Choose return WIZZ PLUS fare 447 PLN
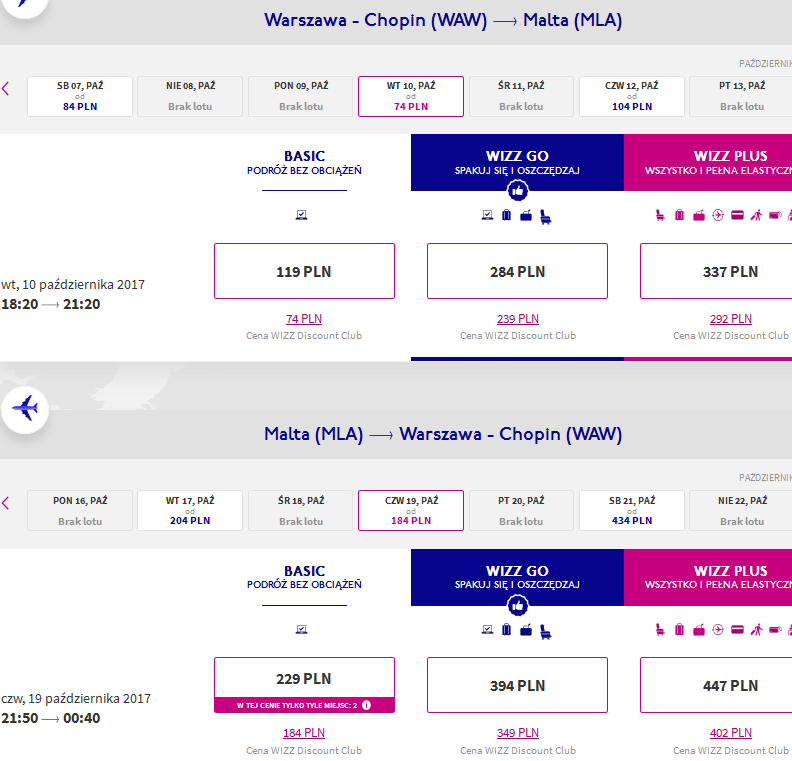The width and height of the screenshot is (792, 761). [x=716, y=685]
